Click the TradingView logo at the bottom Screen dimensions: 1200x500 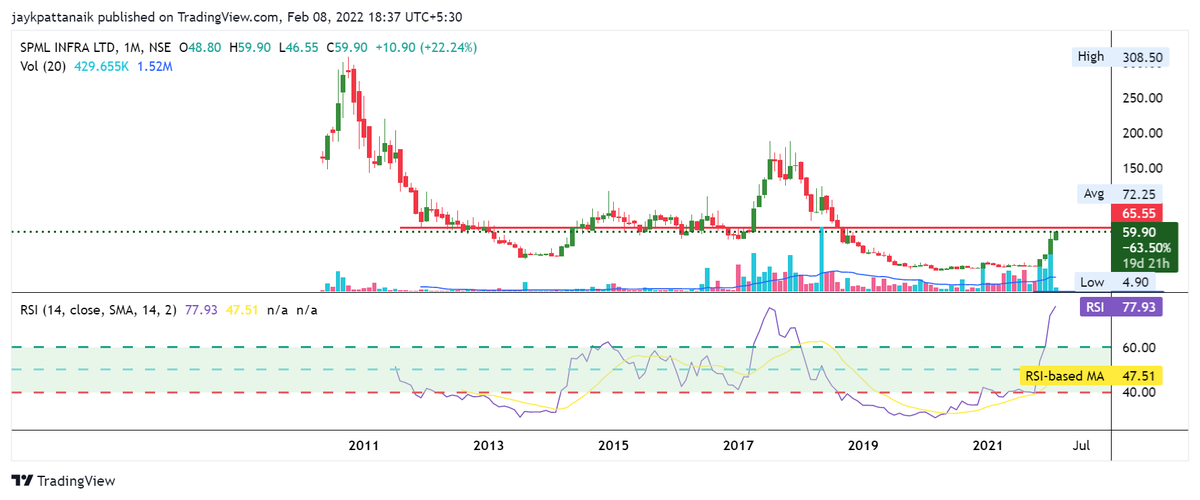63,481
